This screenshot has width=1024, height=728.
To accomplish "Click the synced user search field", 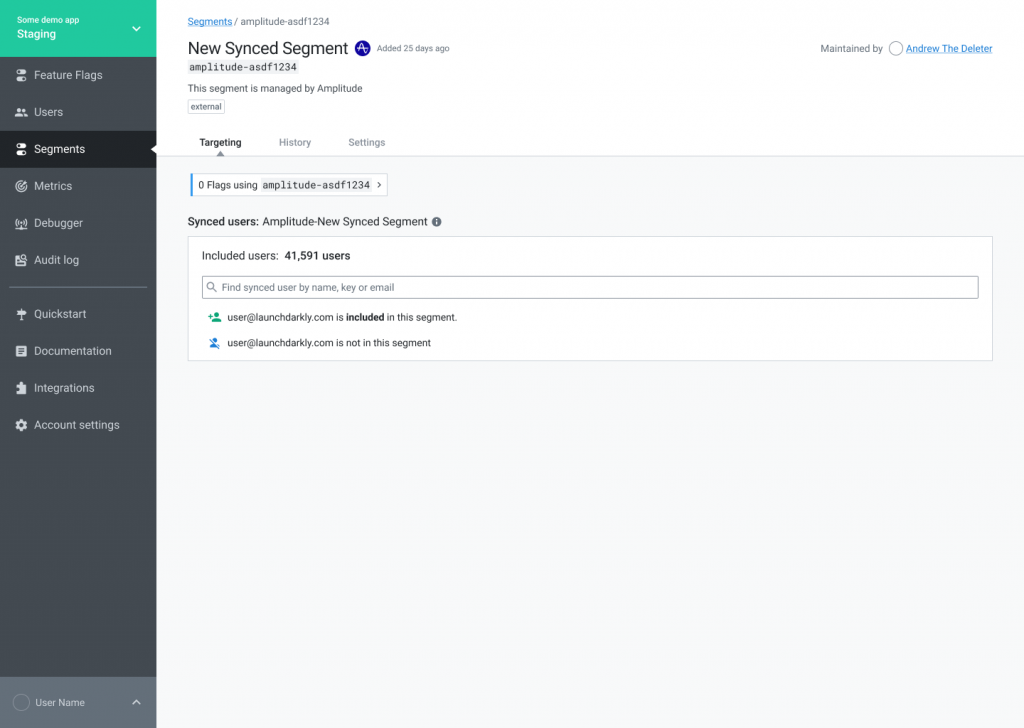I will (x=590, y=287).
